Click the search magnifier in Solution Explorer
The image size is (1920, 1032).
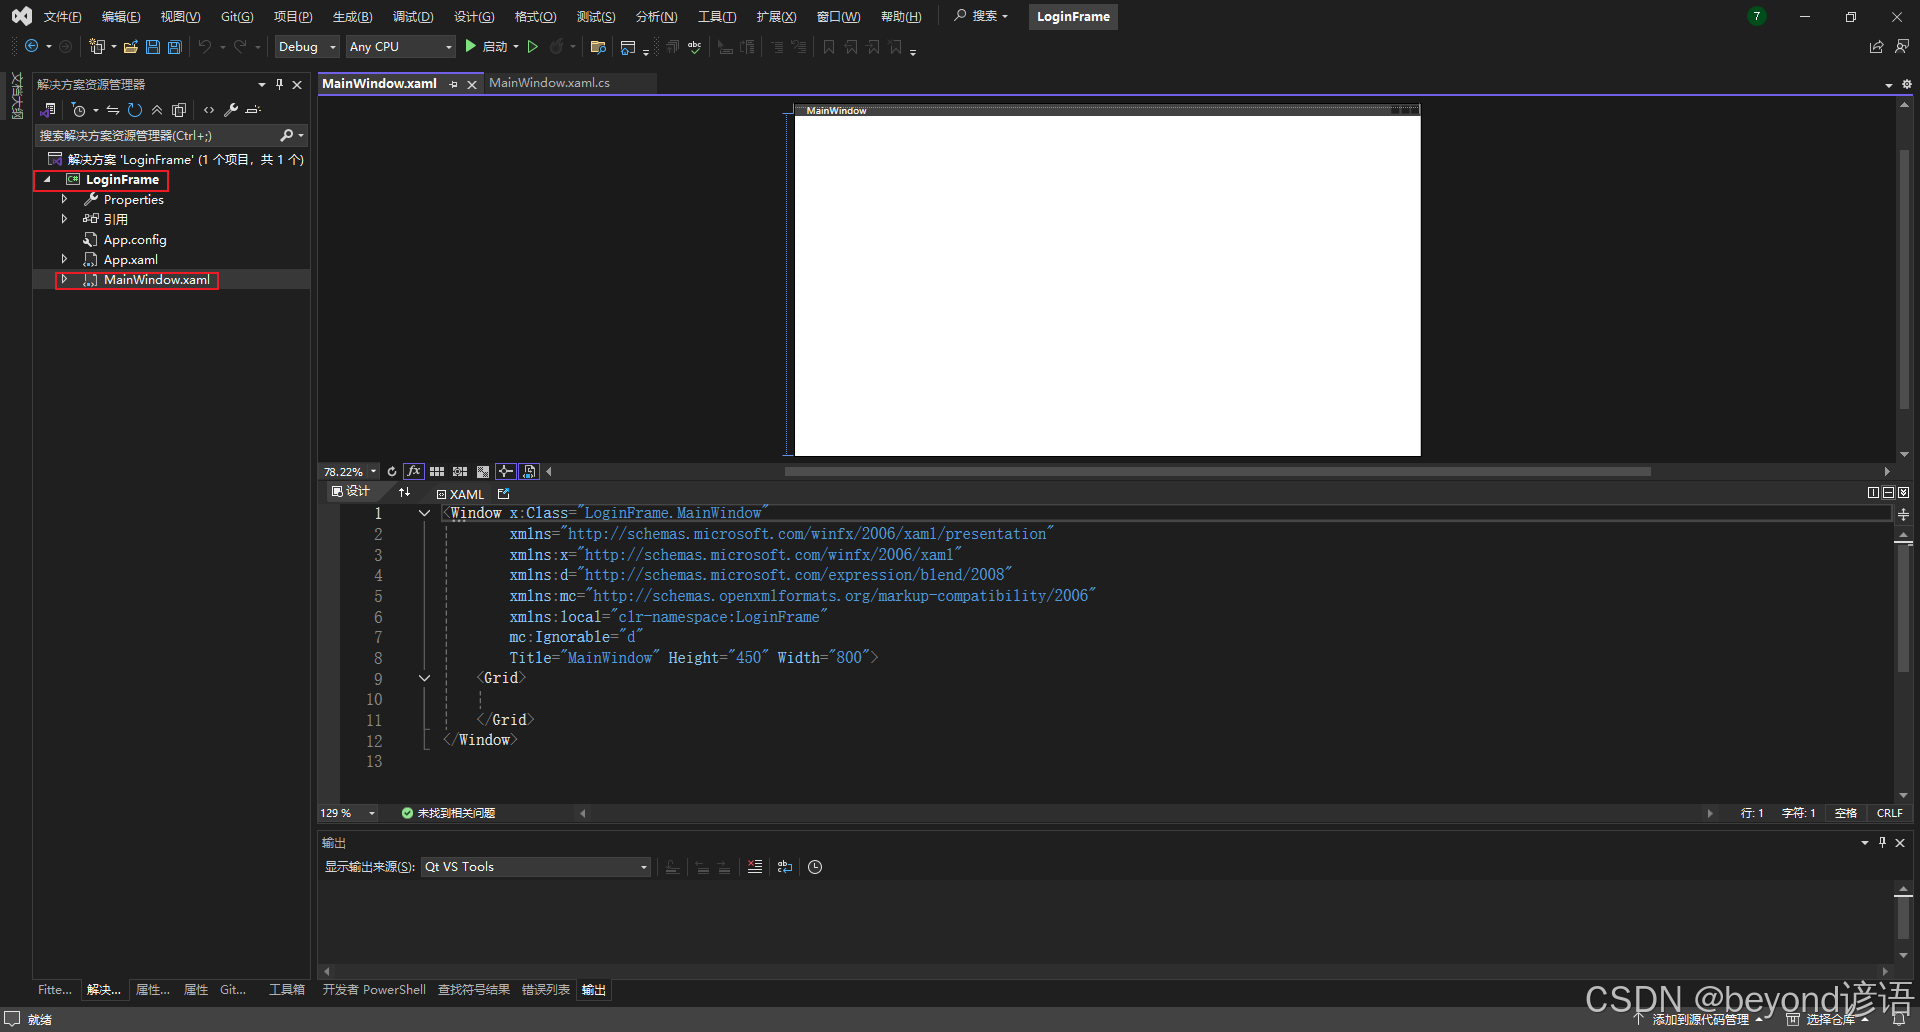tap(287, 135)
